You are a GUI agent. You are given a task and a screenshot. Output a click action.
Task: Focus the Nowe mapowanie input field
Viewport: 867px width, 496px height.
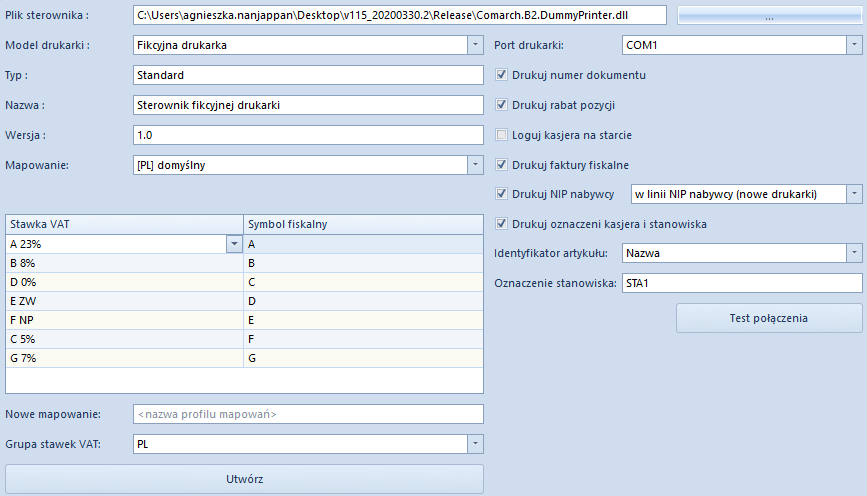click(x=308, y=414)
